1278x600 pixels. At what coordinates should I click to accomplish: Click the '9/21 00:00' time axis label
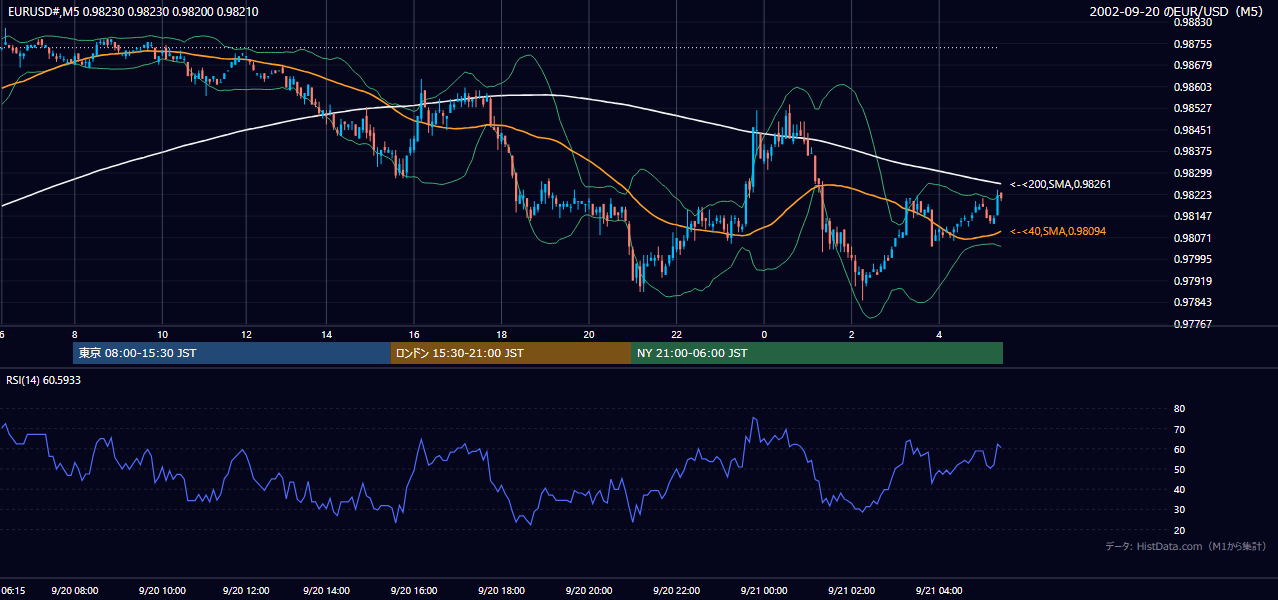tap(763, 591)
